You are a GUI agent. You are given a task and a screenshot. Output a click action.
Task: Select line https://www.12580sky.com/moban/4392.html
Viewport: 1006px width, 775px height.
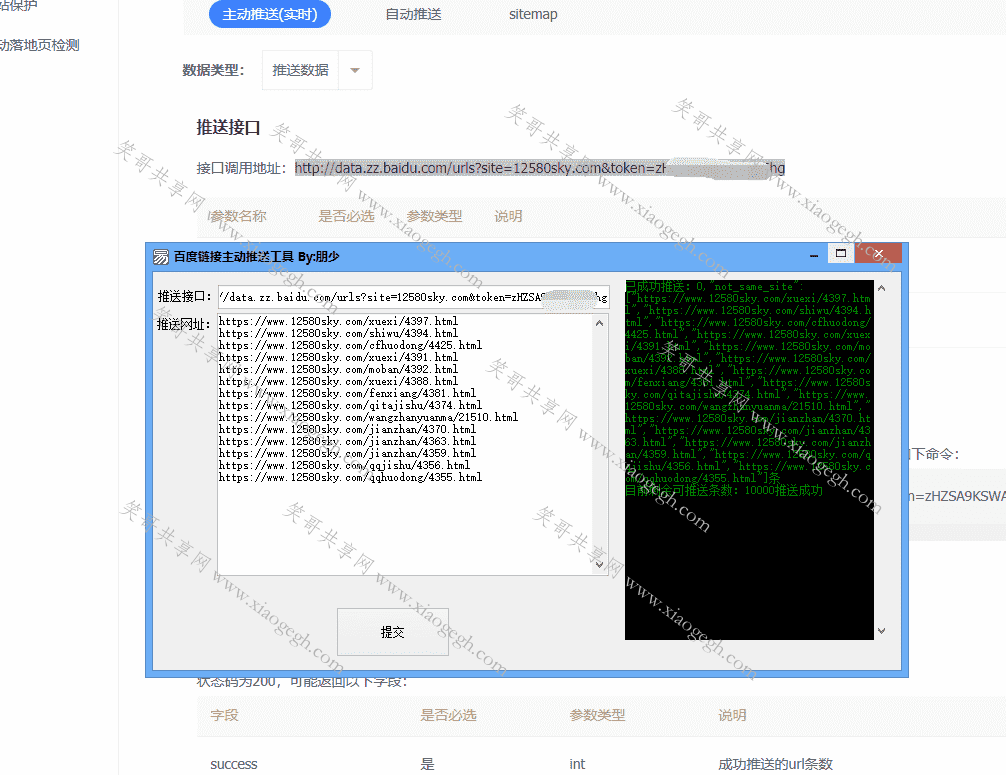(x=338, y=369)
